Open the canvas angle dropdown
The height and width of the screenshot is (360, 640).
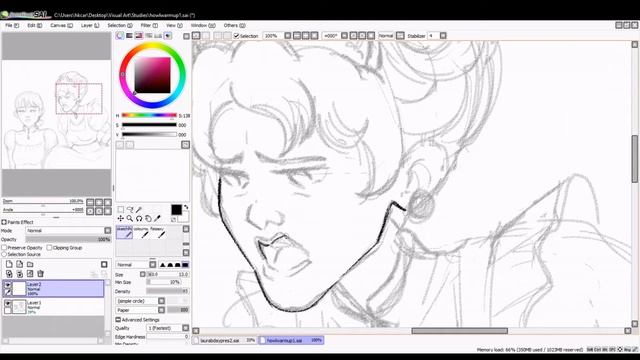click(344, 36)
